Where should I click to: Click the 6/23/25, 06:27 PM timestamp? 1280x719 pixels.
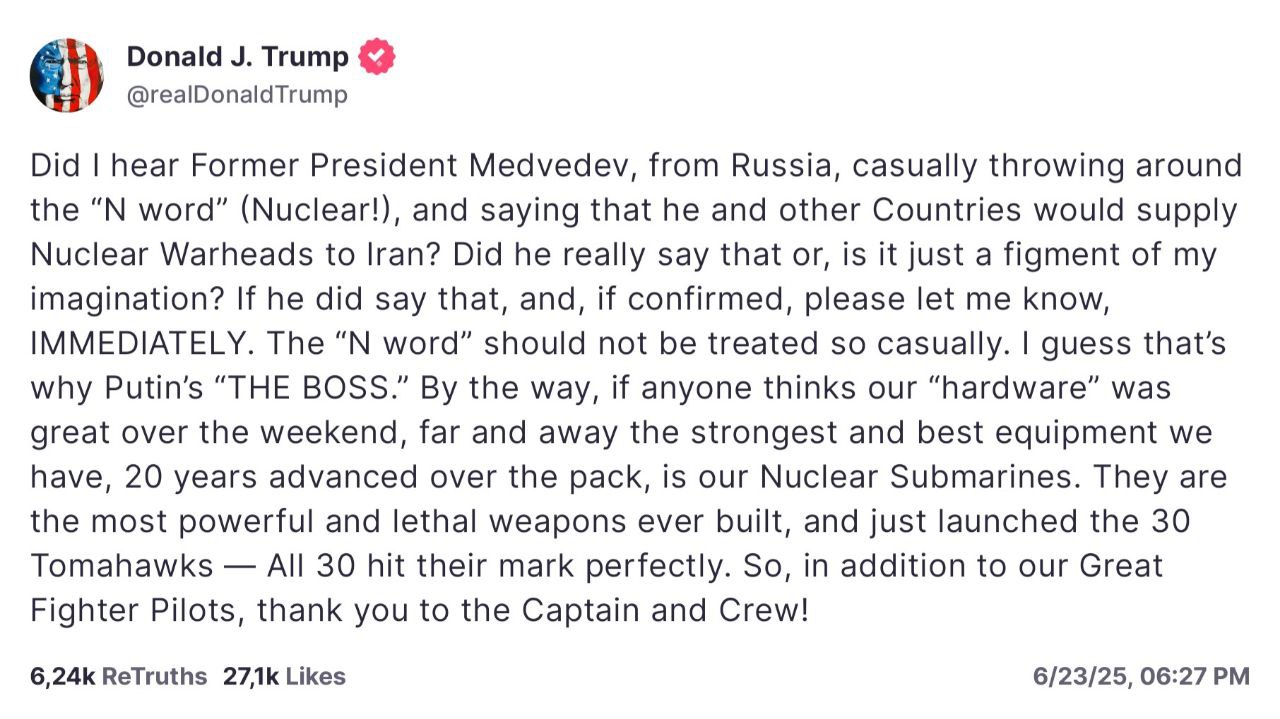click(1140, 676)
